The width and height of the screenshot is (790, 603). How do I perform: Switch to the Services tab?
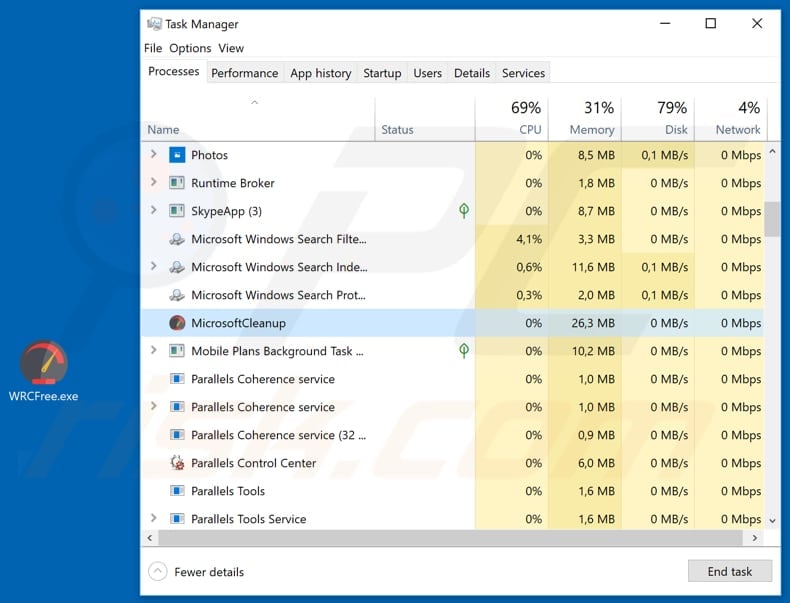tap(523, 73)
